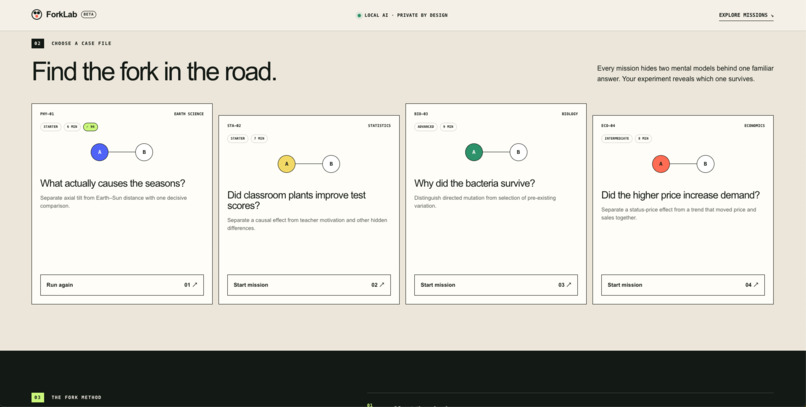
Task: Click Run again on the seasons mission
Action: click(x=122, y=285)
